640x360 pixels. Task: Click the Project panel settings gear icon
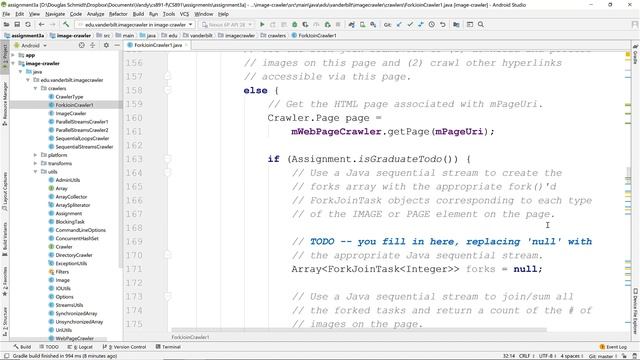106,45
